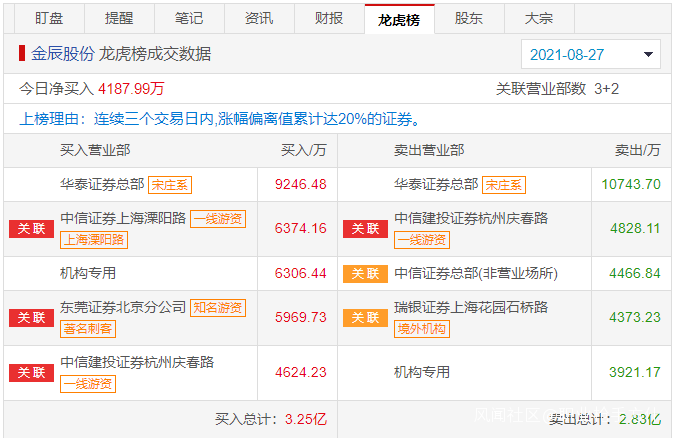This screenshot has height=438, width=673.
Task: Select the 龙虎榜 tab
Action: (x=400, y=19)
